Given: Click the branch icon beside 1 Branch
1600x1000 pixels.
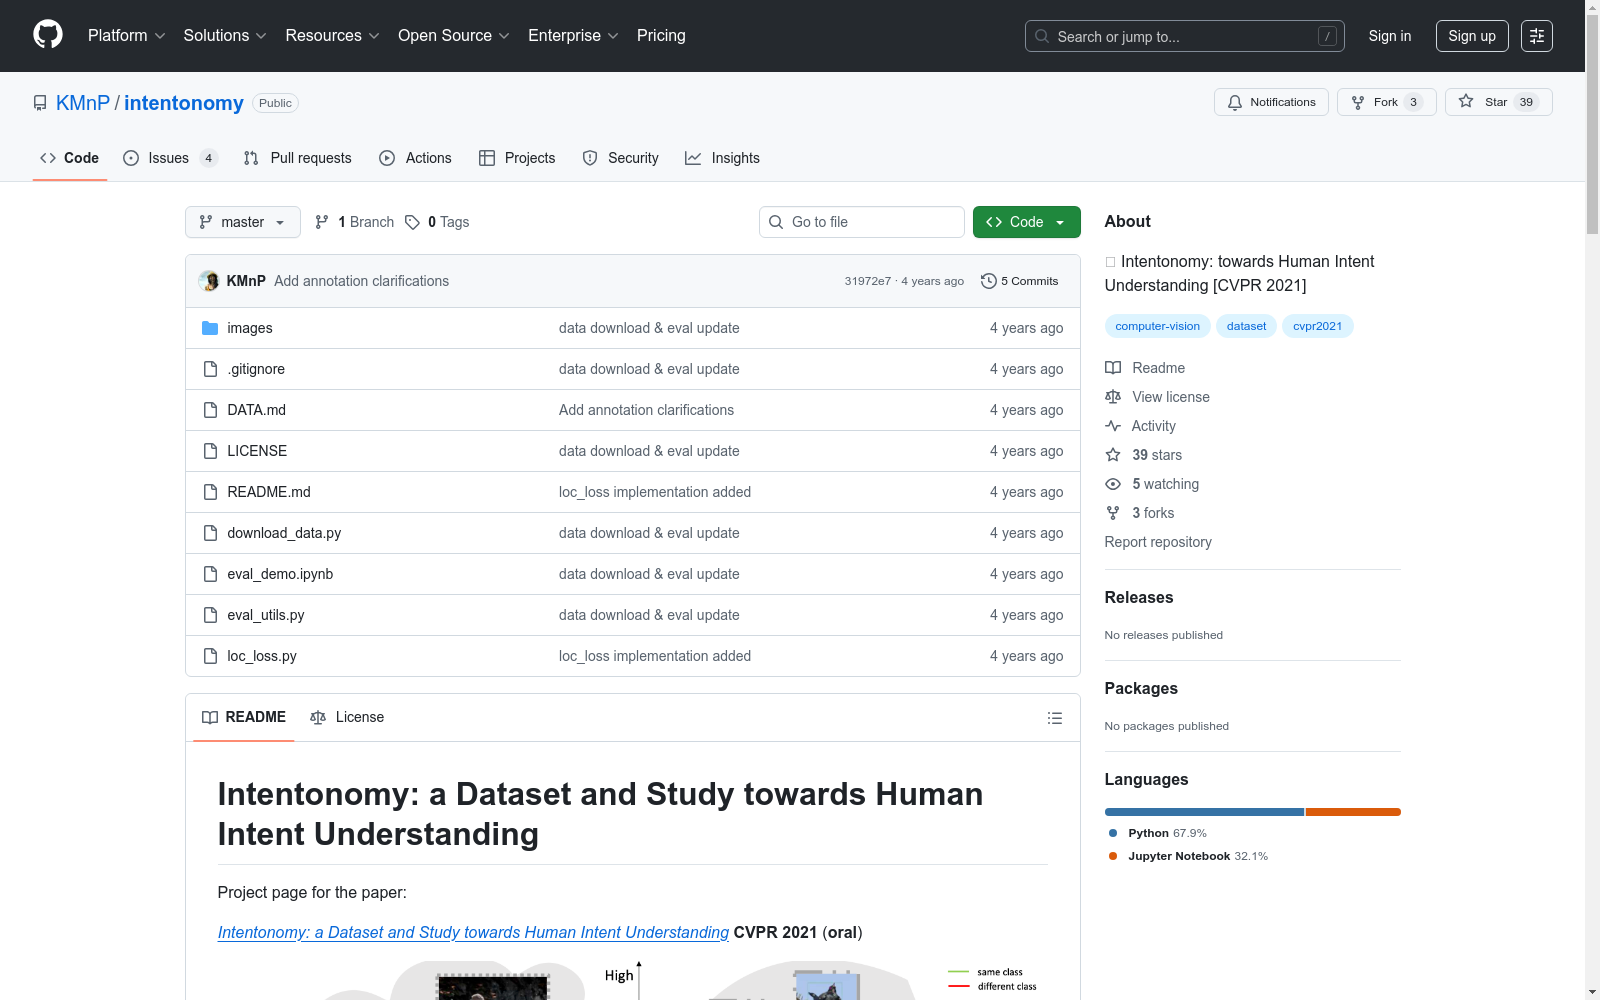Looking at the screenshot, I should 322,222.
